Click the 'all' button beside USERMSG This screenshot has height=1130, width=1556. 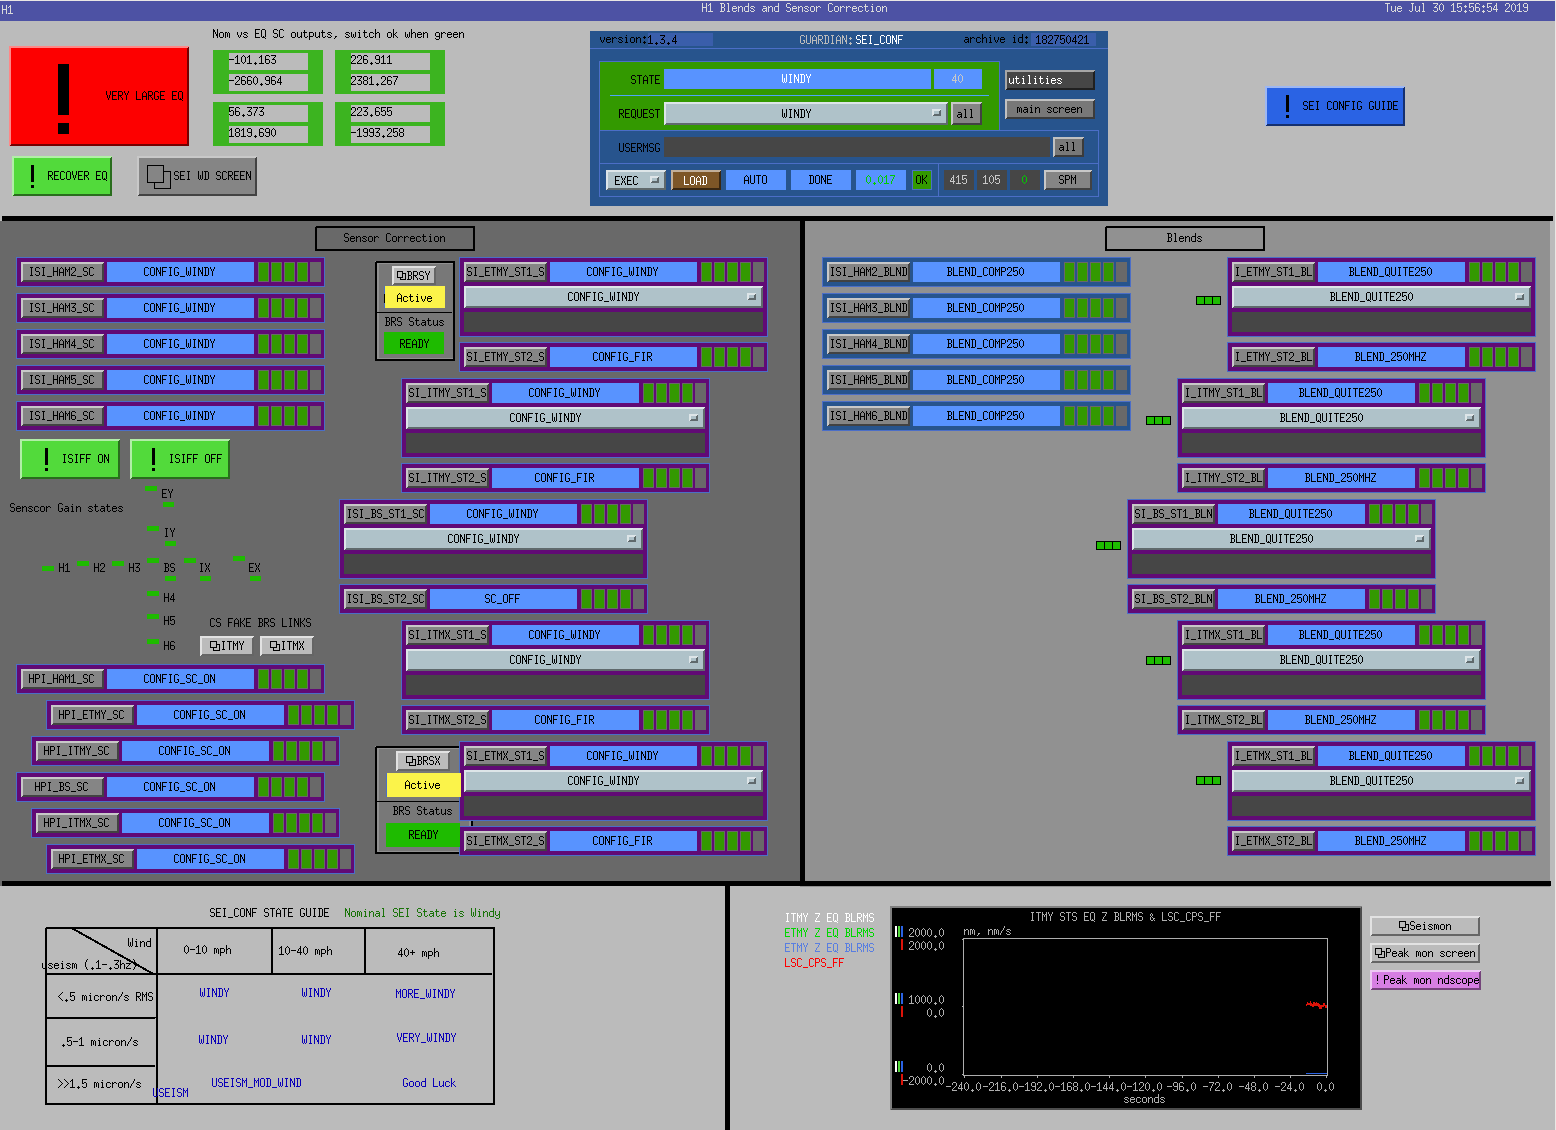(x=1068, y=147)
